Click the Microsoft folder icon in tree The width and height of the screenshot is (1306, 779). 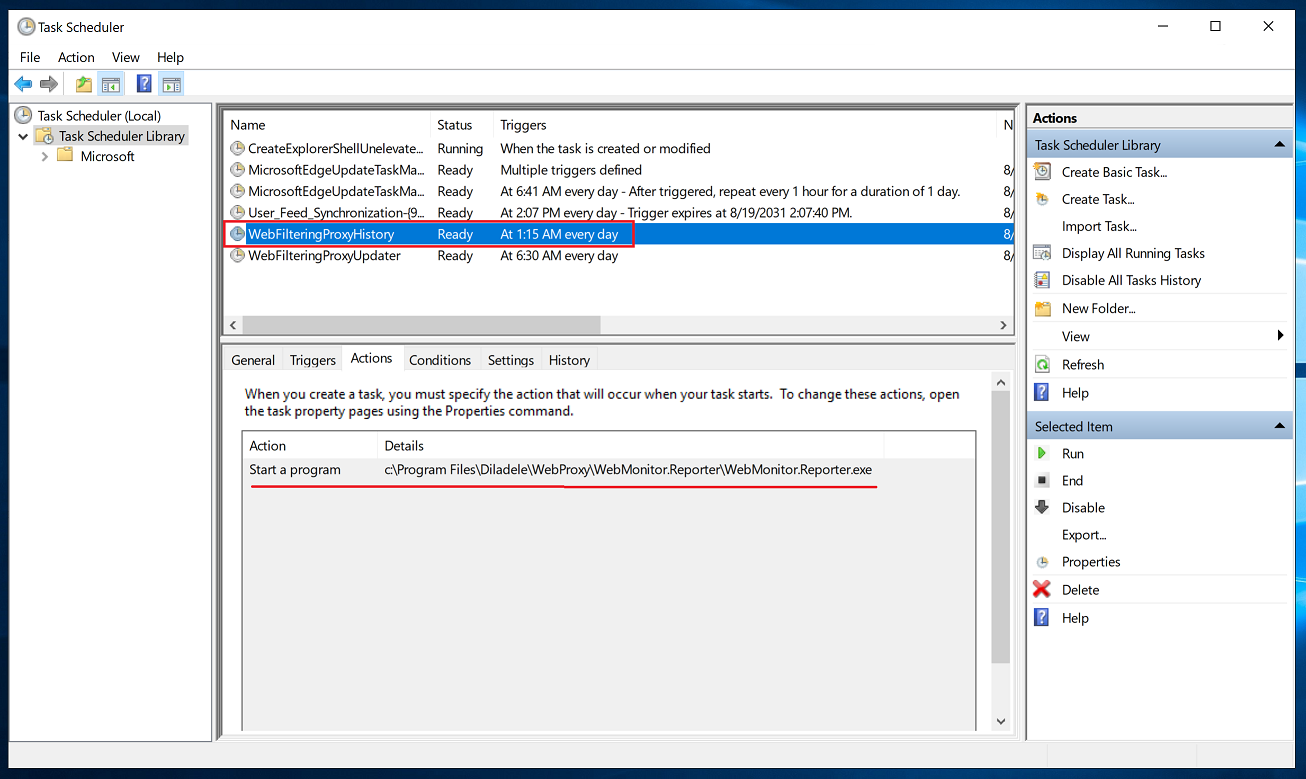pyautogui.click(x=66, y=156)
